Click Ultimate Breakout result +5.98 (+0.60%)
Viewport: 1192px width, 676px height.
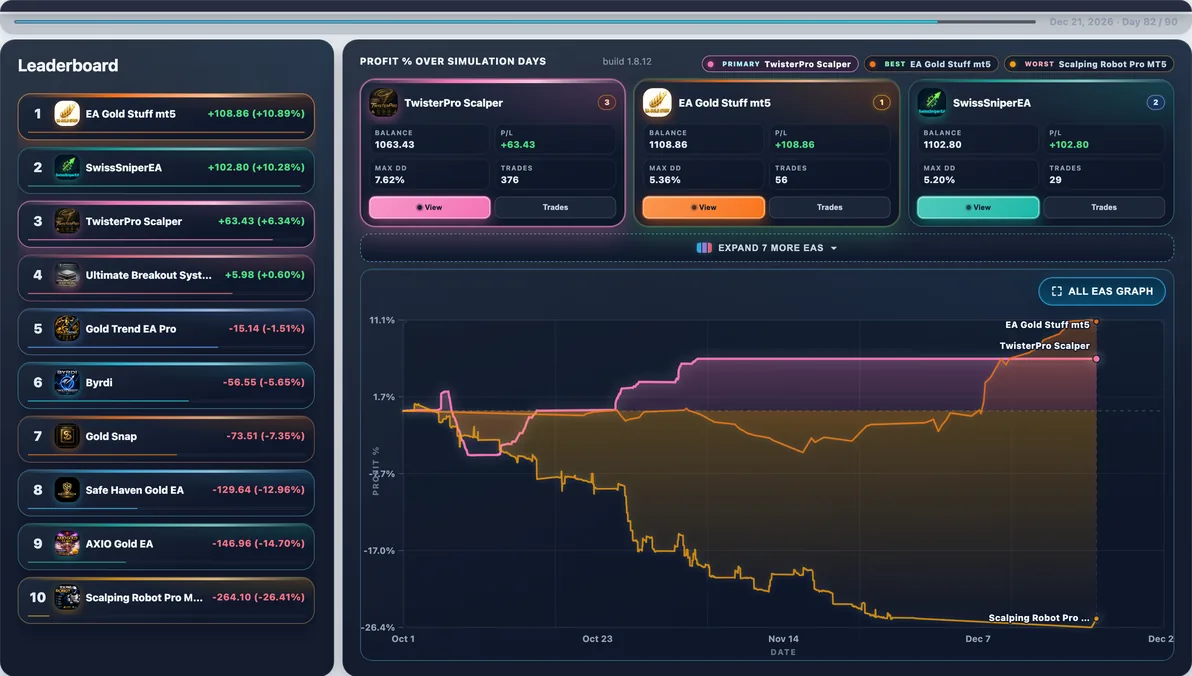tap(265, 275)
